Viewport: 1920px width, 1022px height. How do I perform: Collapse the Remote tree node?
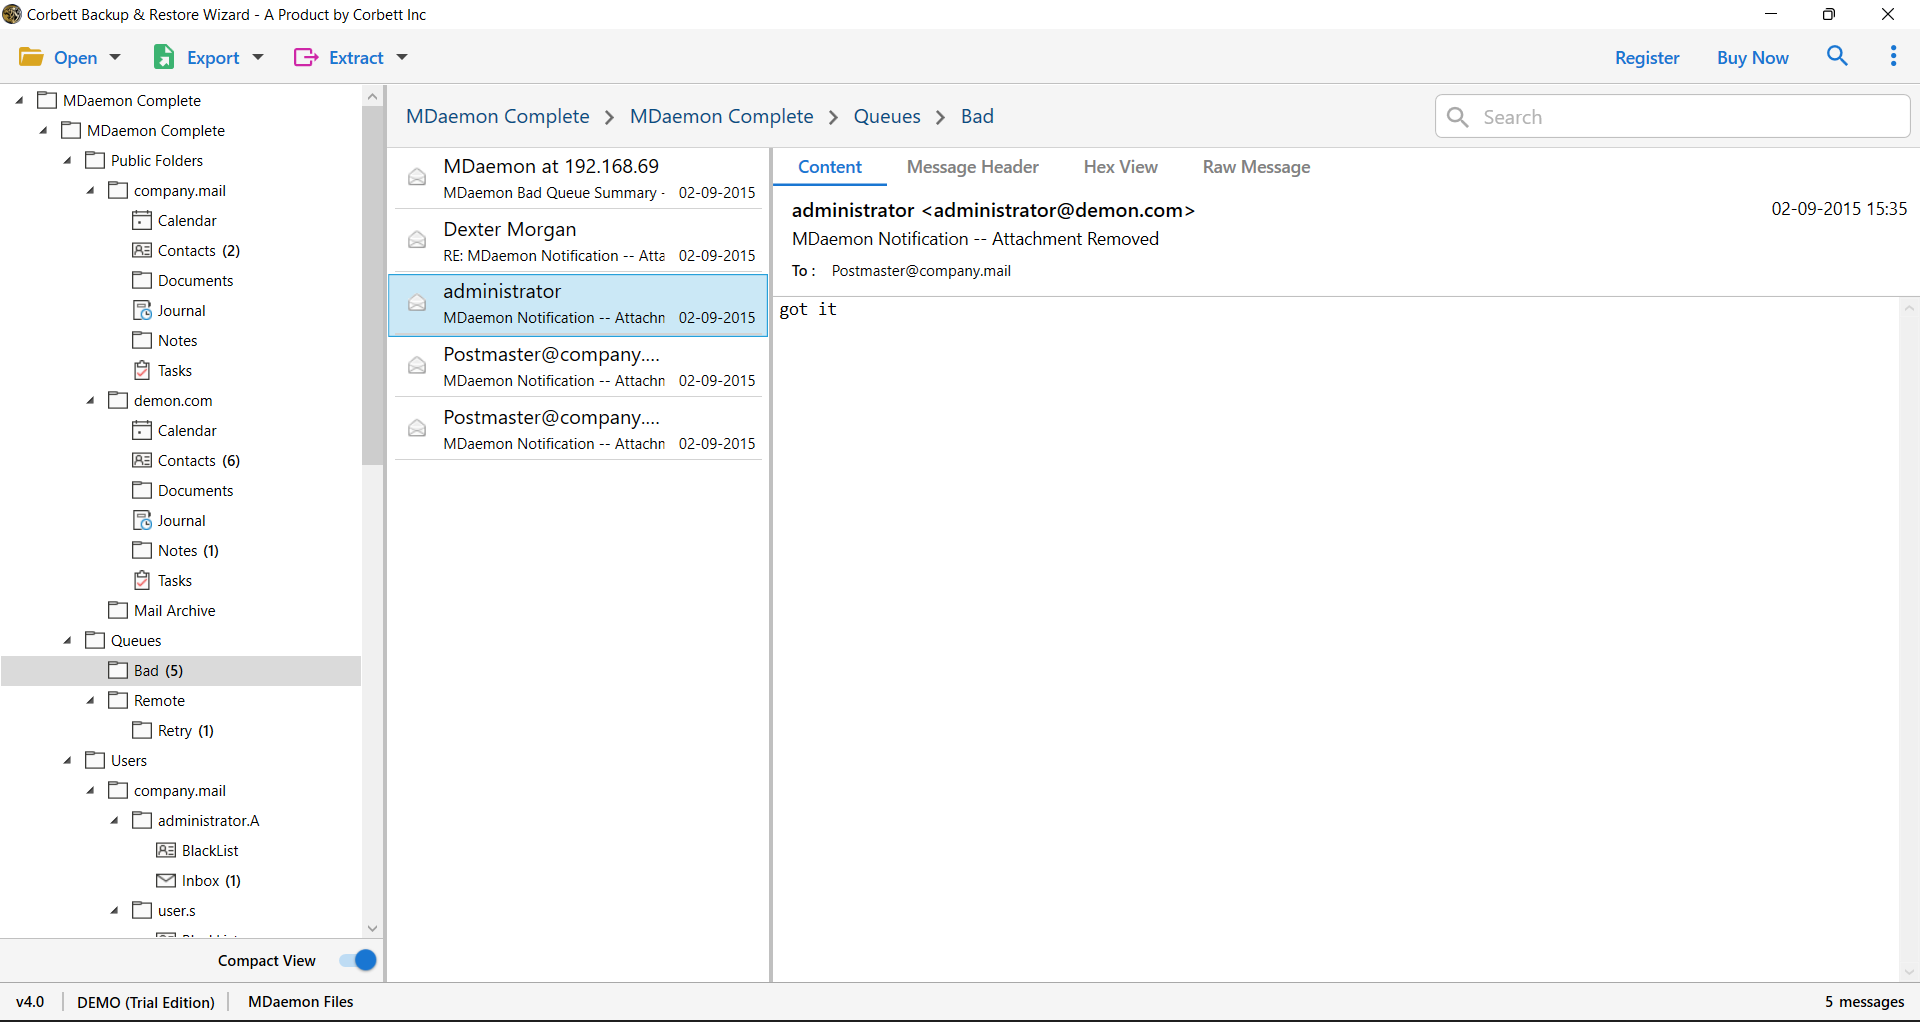(x=90, y=700)
